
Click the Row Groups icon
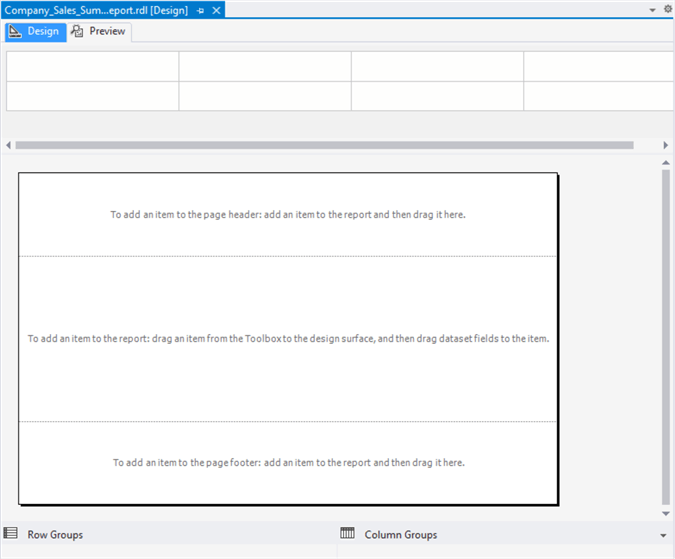11,533
